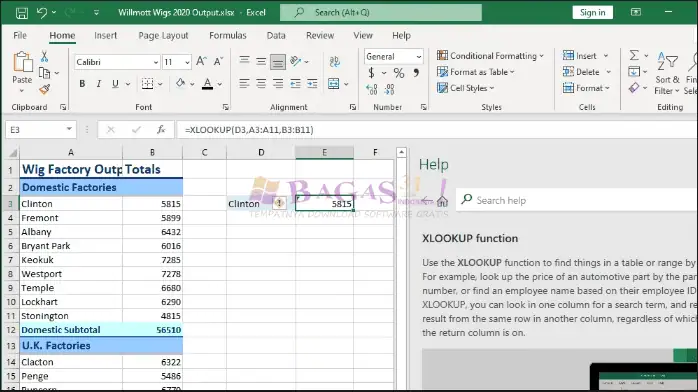The width and height of the screenshot is (698, 392).
Task: Open Number Format General dropdown
Action: click(x=418, y=57)
